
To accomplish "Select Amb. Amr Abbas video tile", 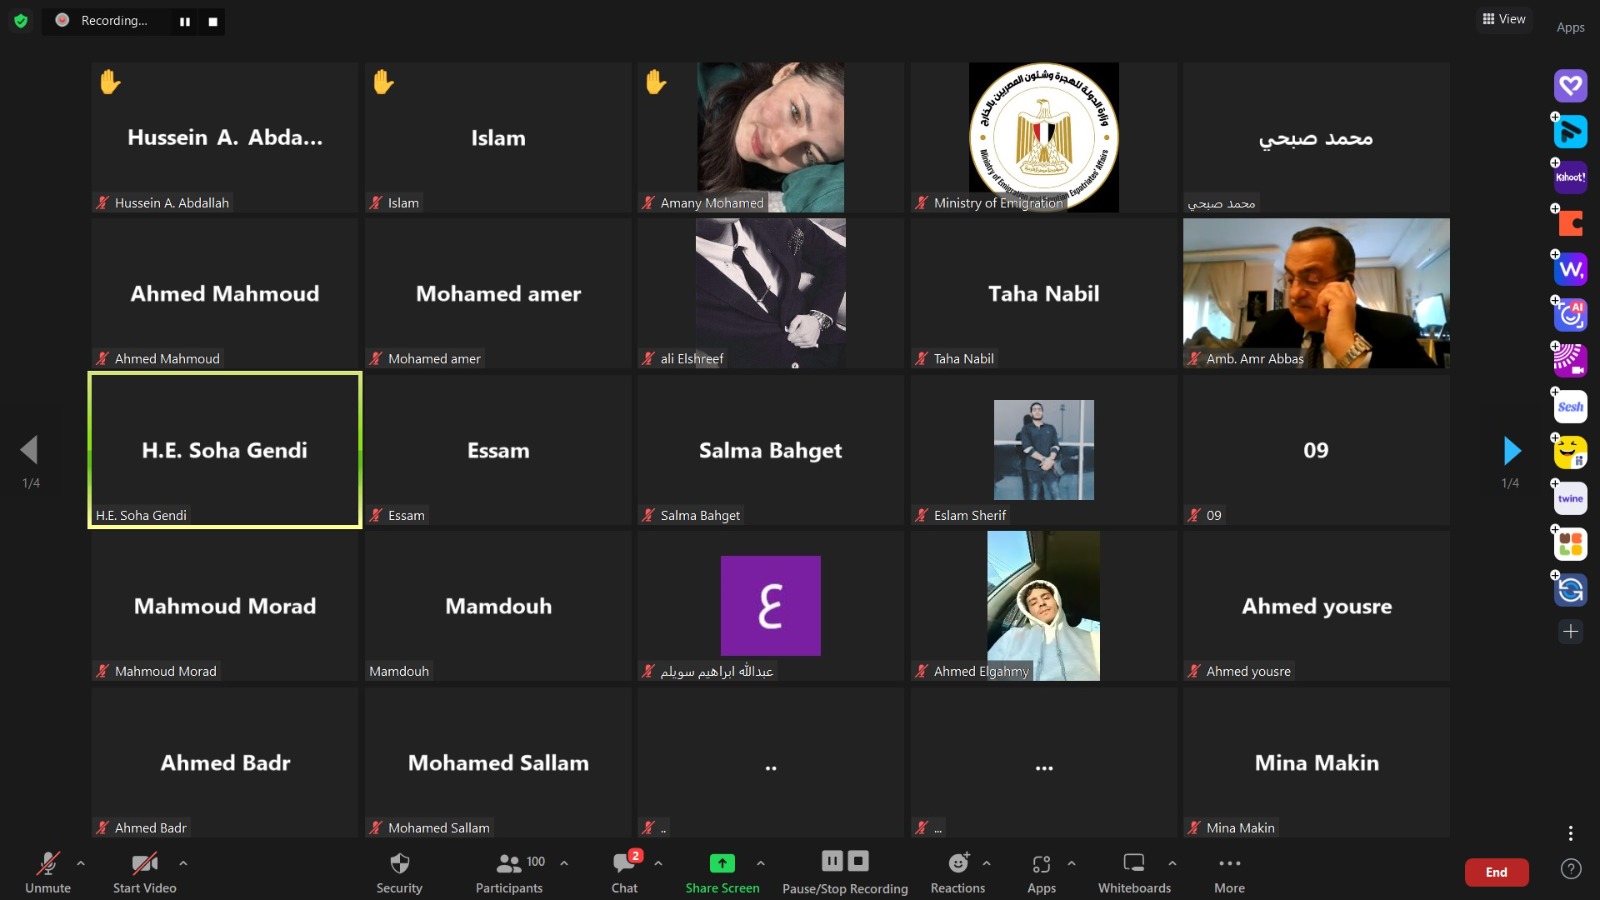I will pos(1316,293).
